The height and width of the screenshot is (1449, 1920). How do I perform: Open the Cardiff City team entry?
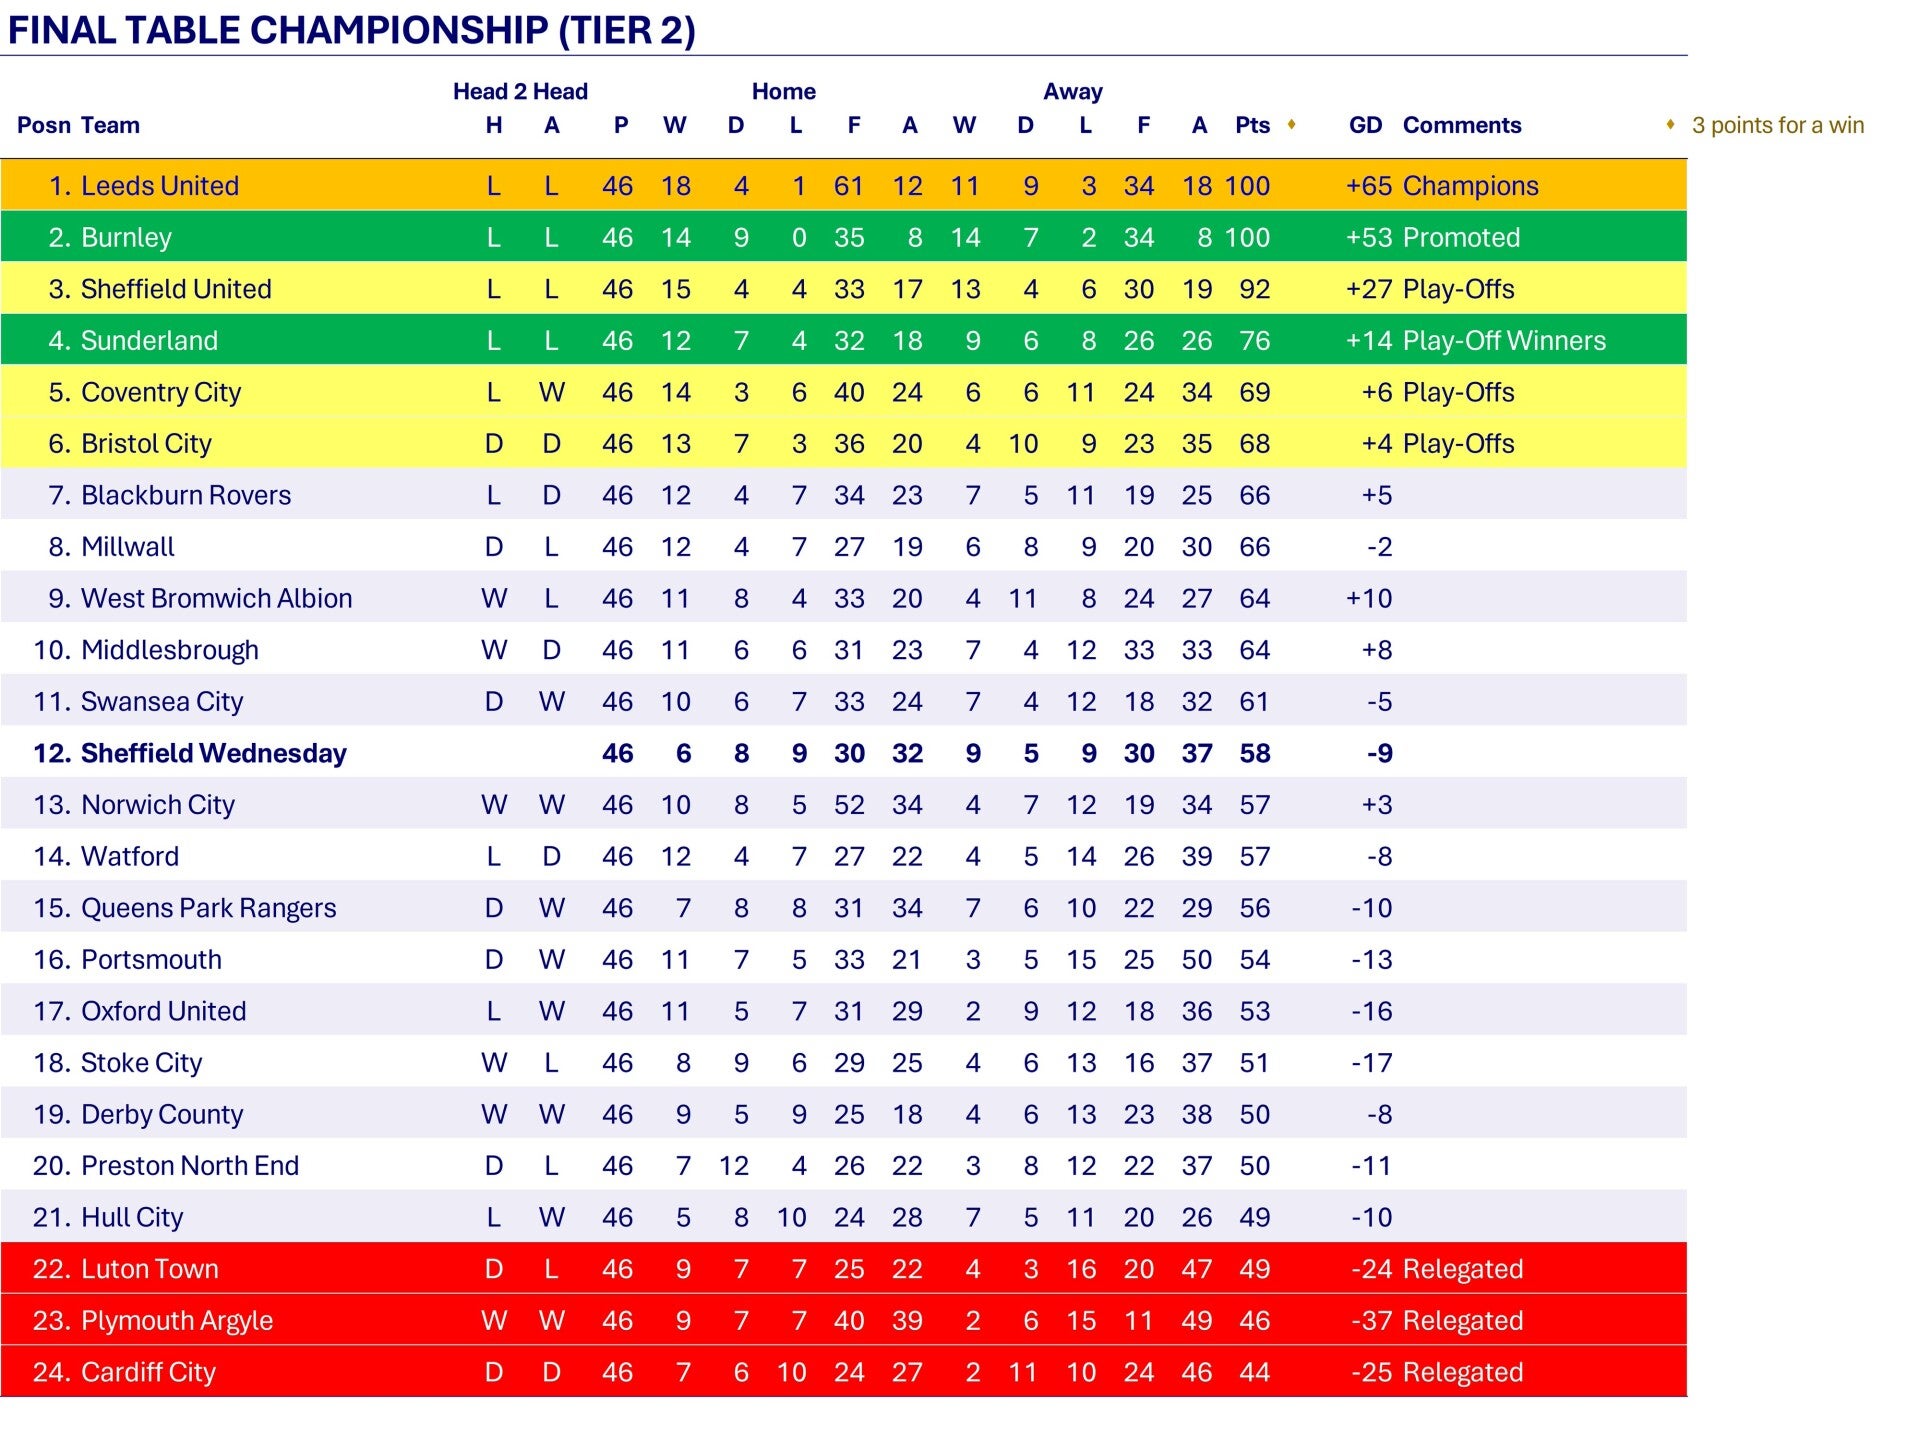[148, 1372]
